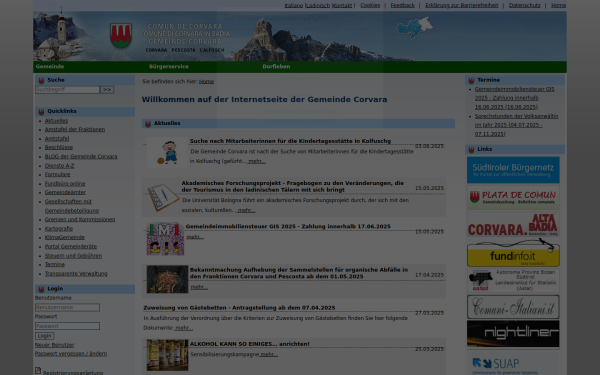Open the Kindertagesstätte news thumbnail

tap(167, 153)
